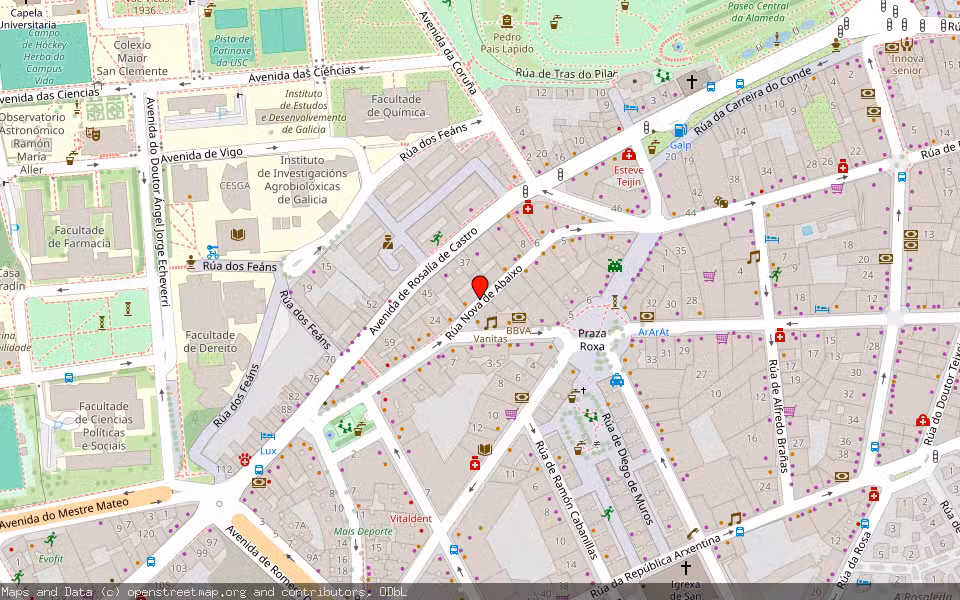Click the Vanitas music note icon
The width and height of the screenshot is (960, 600).
pyautogui.click(x=490, y=322)
